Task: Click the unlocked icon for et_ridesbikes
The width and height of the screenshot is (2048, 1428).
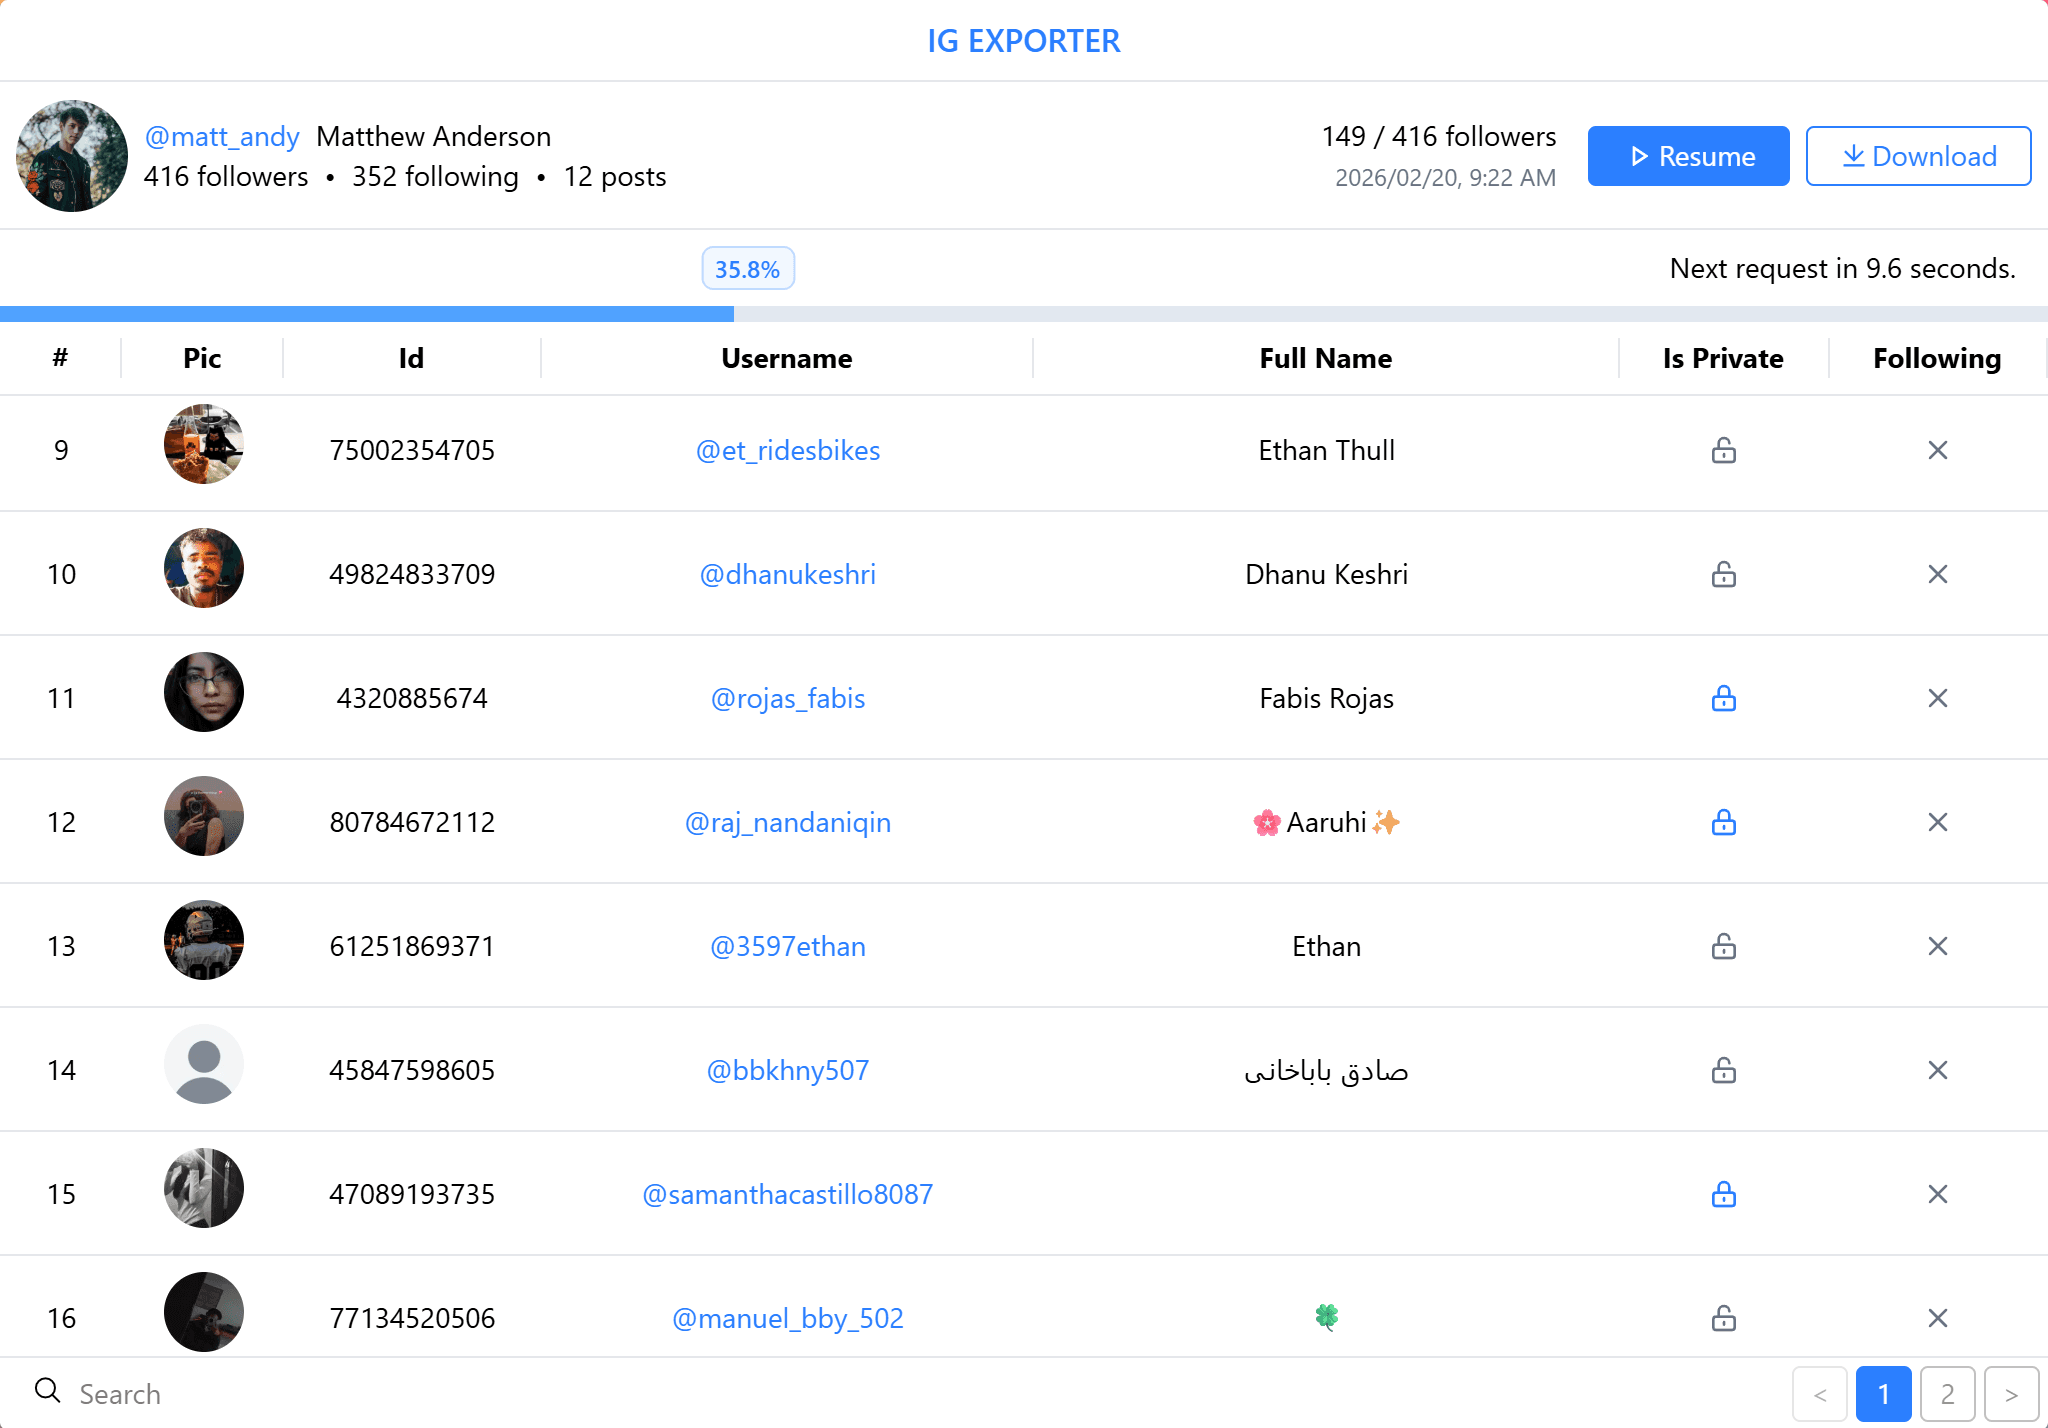Action: (1723, 450)
